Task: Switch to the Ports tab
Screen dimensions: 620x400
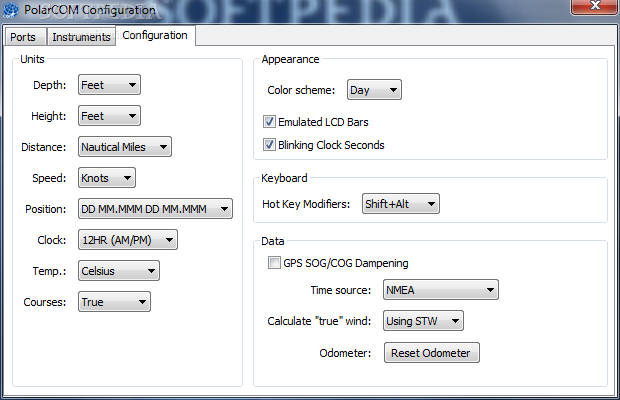Action: coord(25,37)
